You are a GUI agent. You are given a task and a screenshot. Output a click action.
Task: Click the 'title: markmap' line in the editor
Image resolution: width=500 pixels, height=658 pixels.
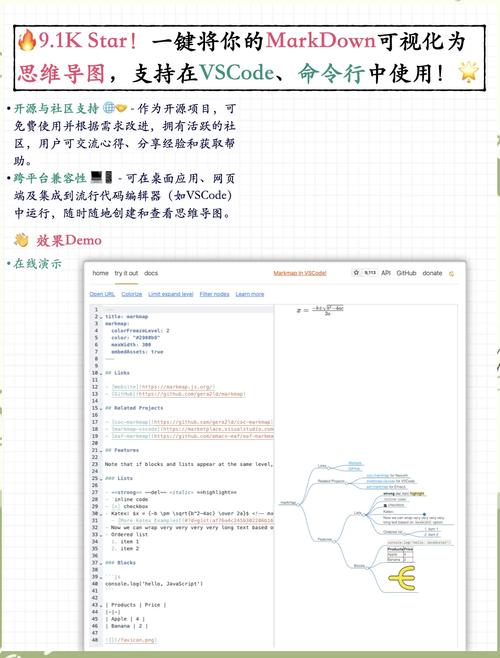[x=126, y=317]
